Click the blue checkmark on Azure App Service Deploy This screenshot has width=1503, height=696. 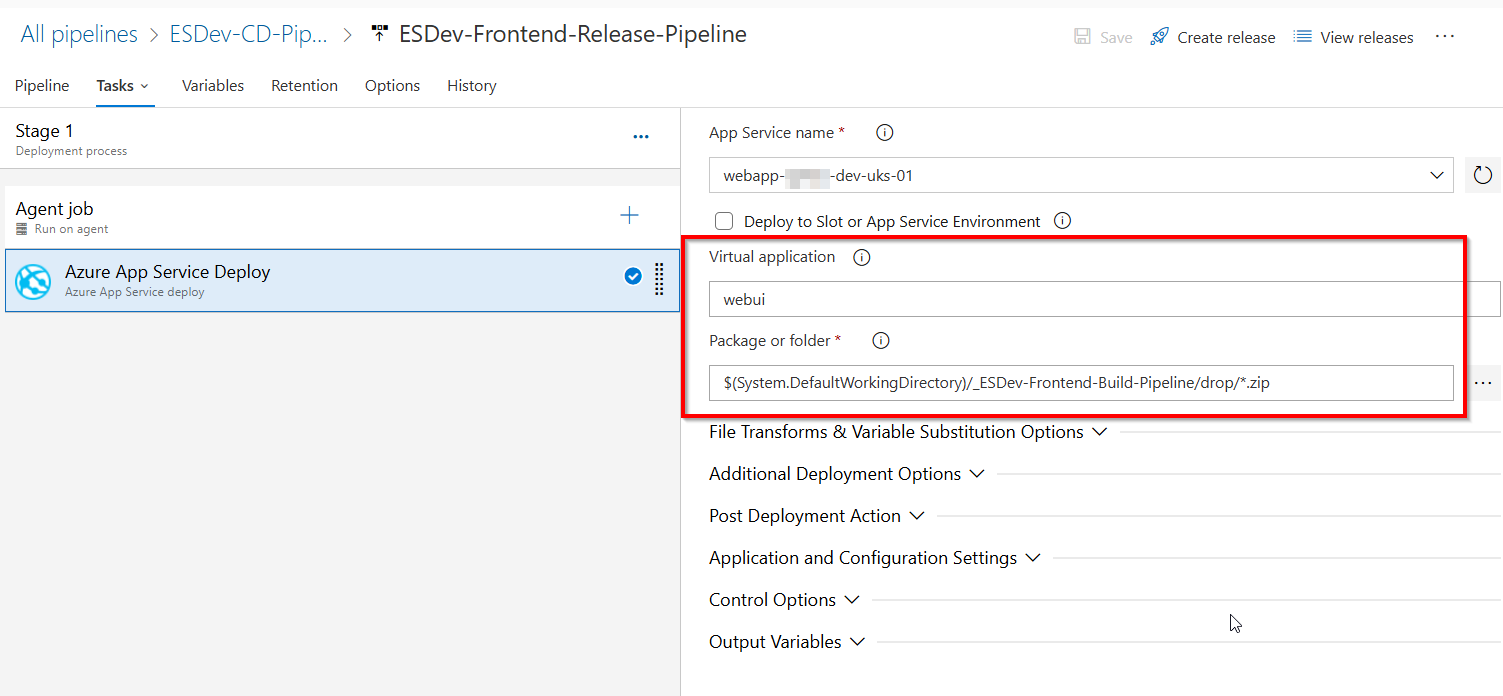pyautogui.click(x=633, y=277)
